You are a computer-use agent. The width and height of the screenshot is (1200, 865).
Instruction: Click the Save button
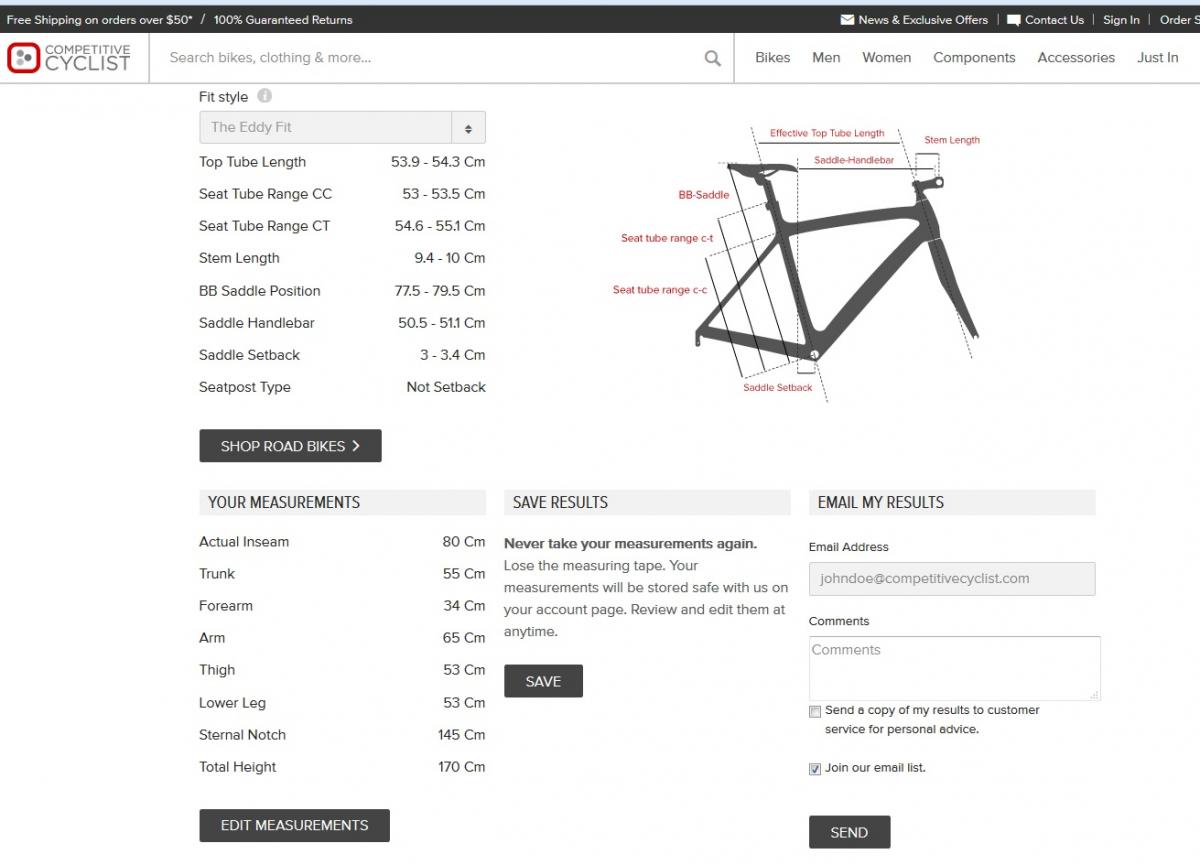coord(543,681)
